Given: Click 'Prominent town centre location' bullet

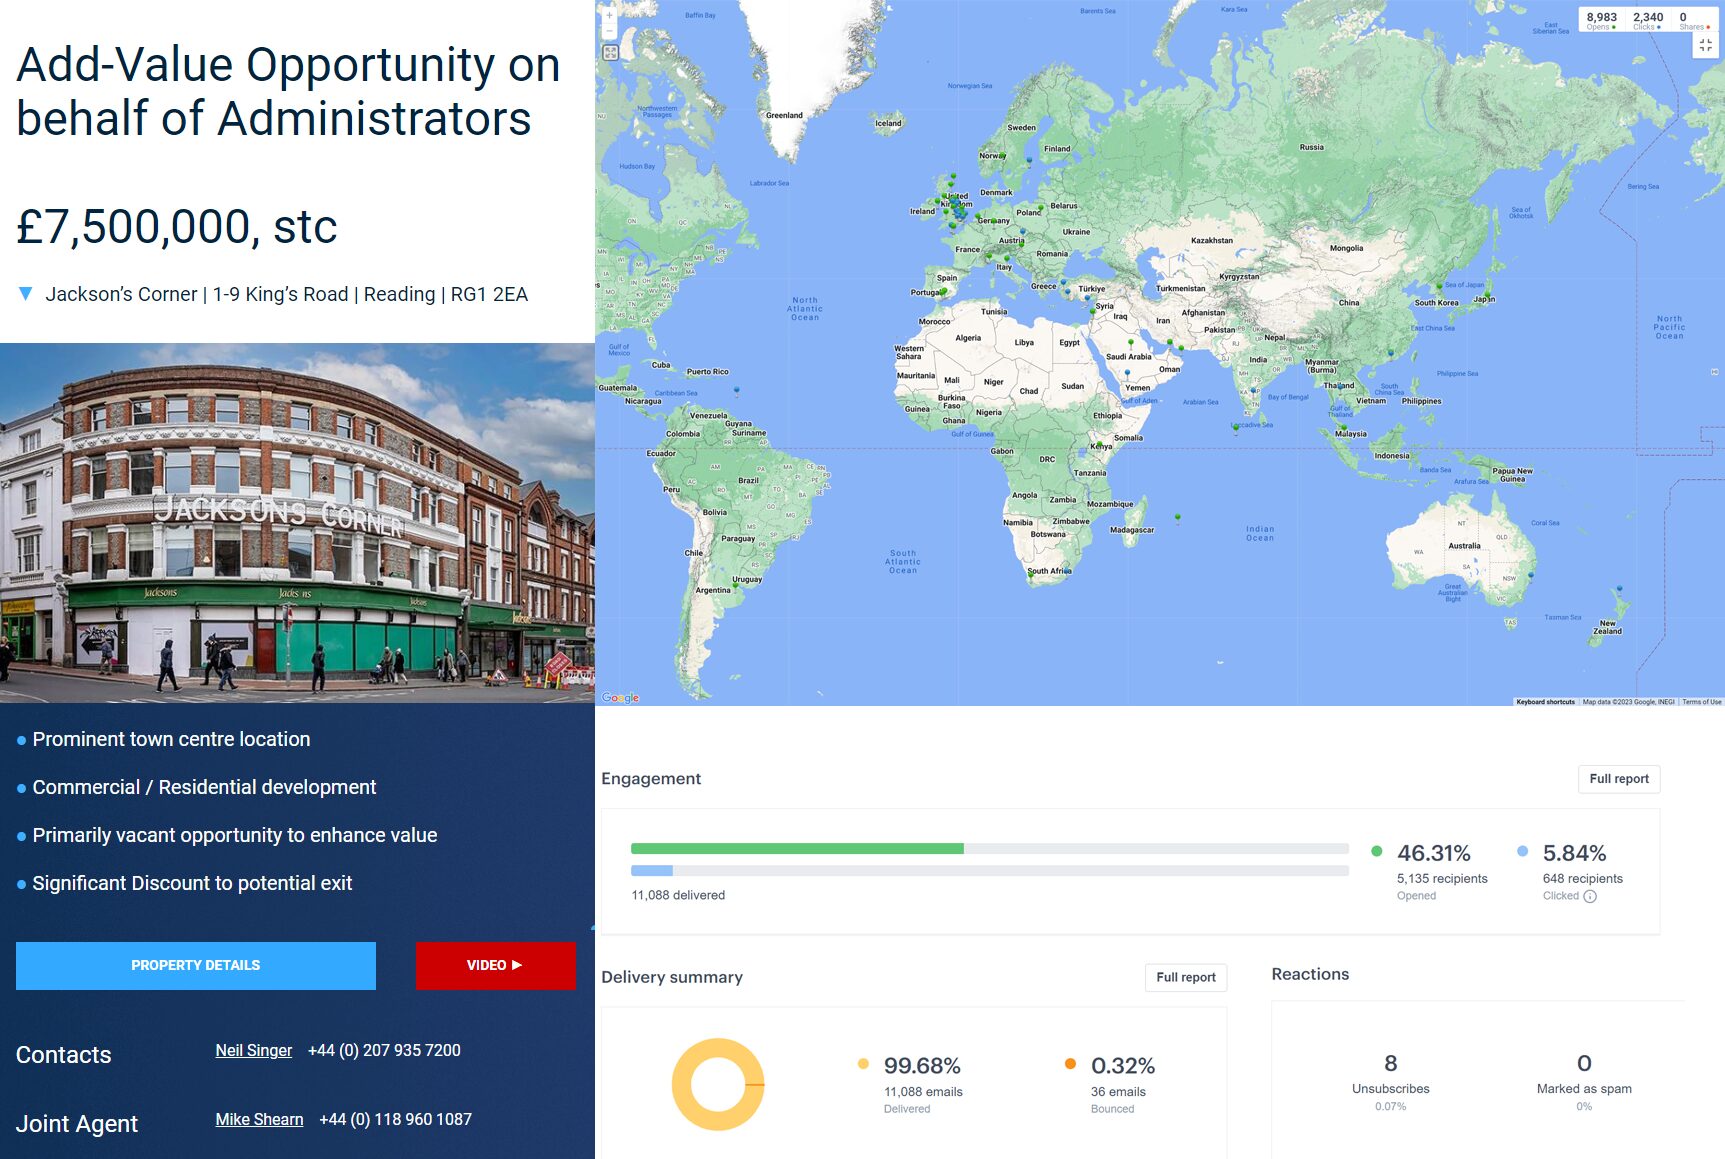Looking at the screenshot, I should click(x=171, y=739).
